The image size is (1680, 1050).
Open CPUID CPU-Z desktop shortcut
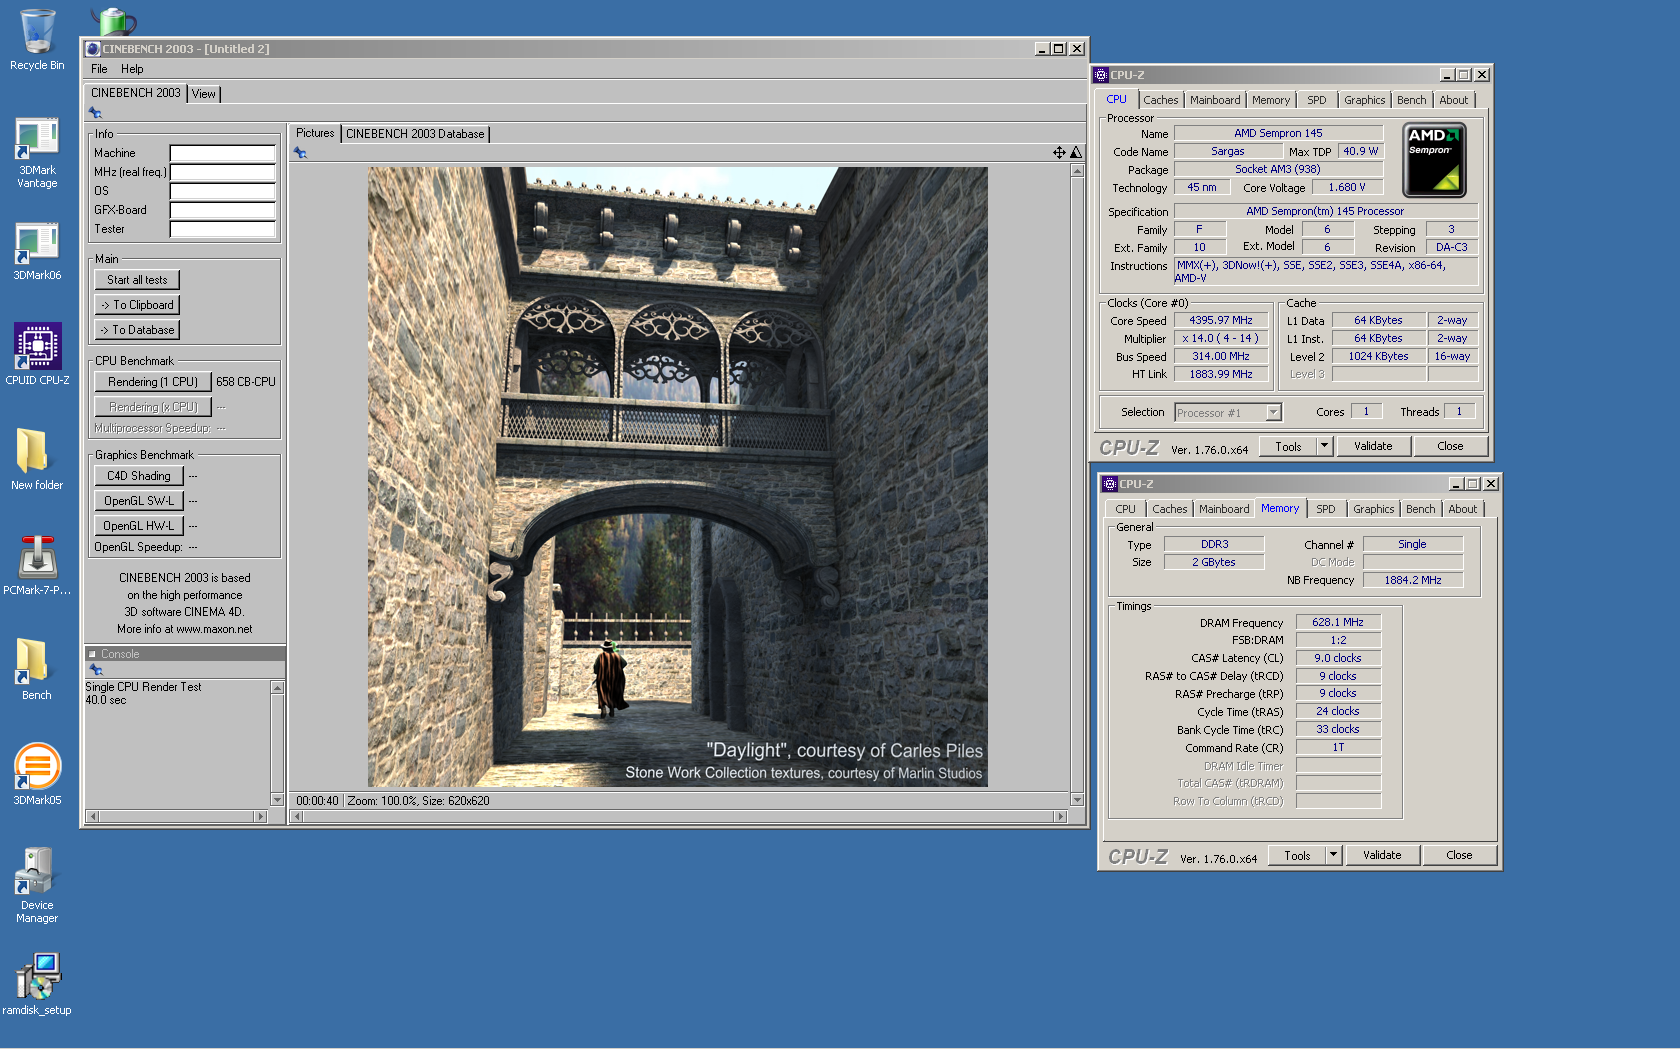(37, 354)
